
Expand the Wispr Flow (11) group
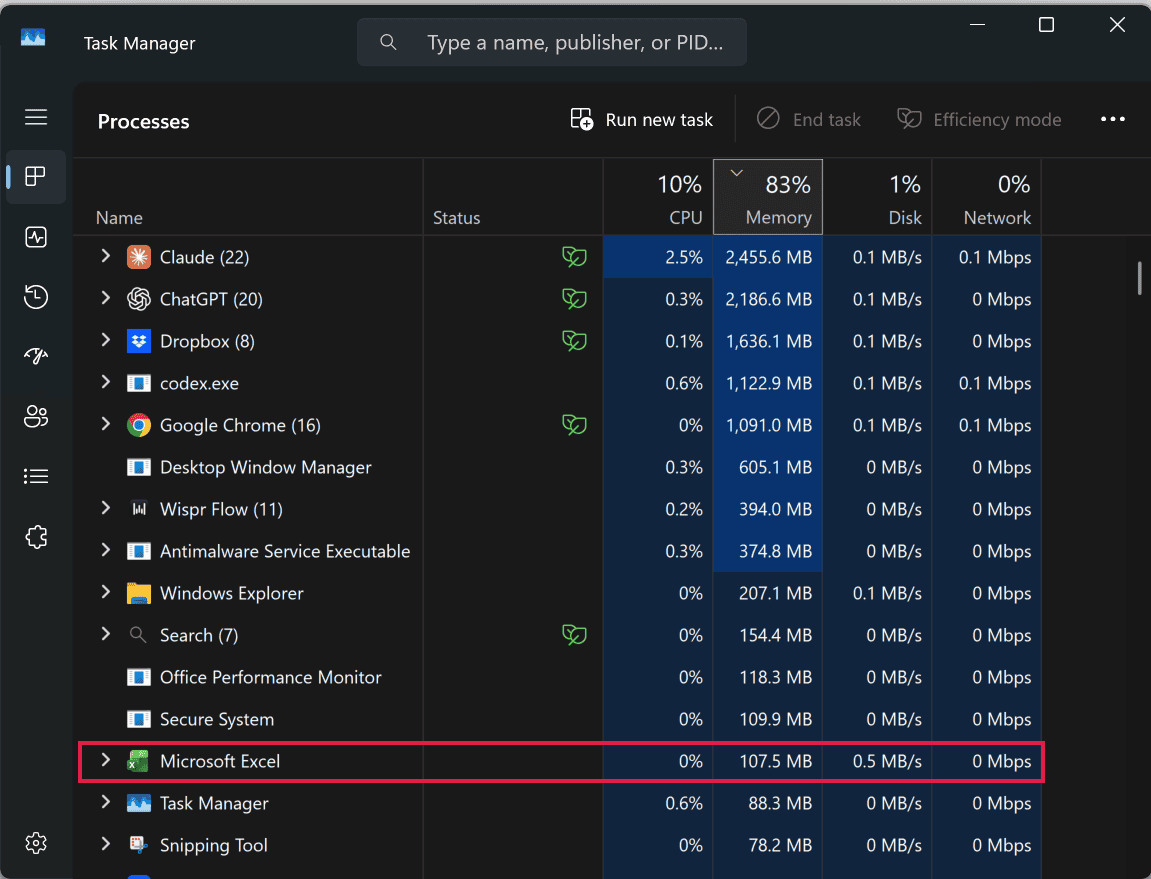tap(106, 507)
